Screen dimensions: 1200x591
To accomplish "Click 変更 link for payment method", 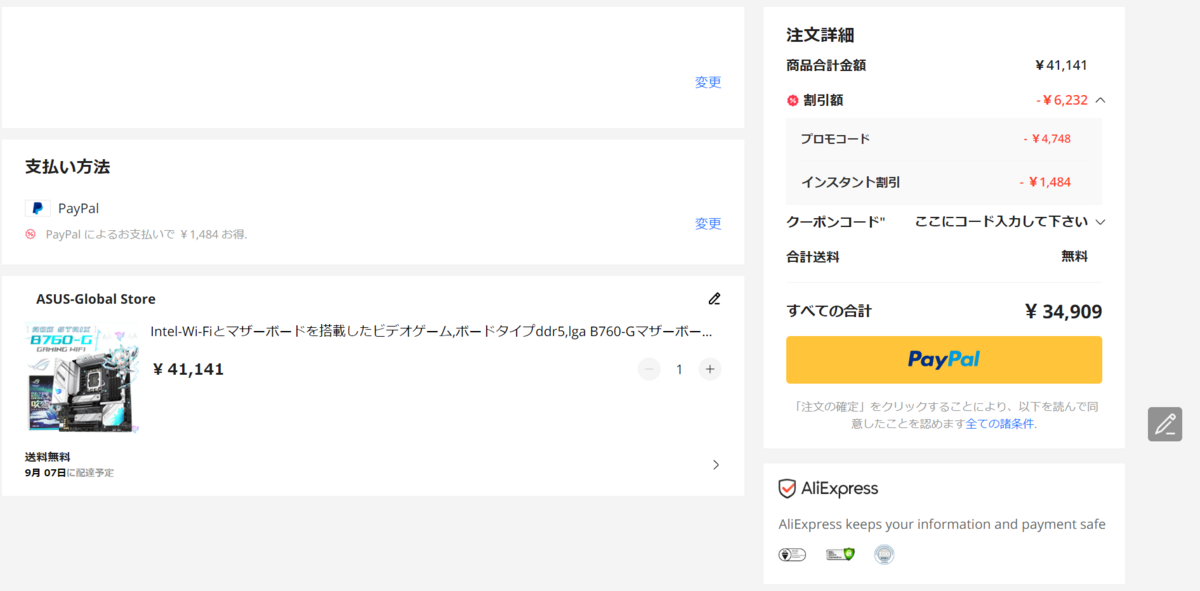I will (x=708, y=223).
